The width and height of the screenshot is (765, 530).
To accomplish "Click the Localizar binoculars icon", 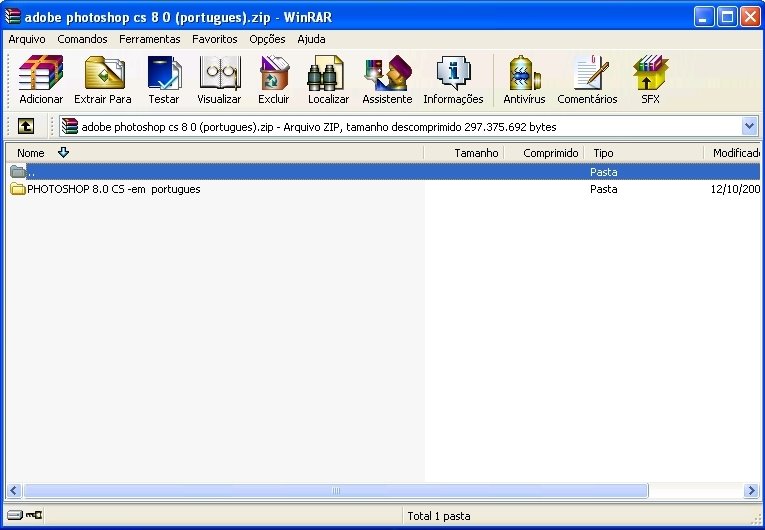I will click(x=325, y=73).
